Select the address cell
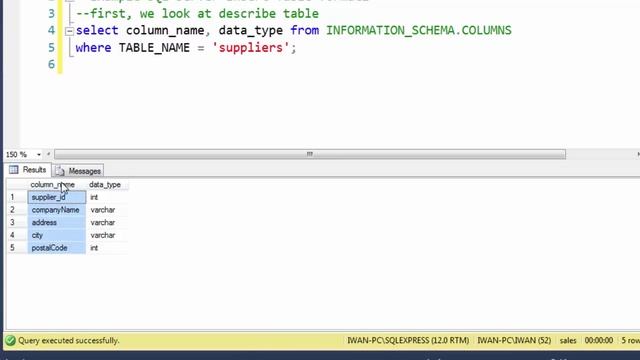The height and width of the screenshot is (360, 640). 57,222
